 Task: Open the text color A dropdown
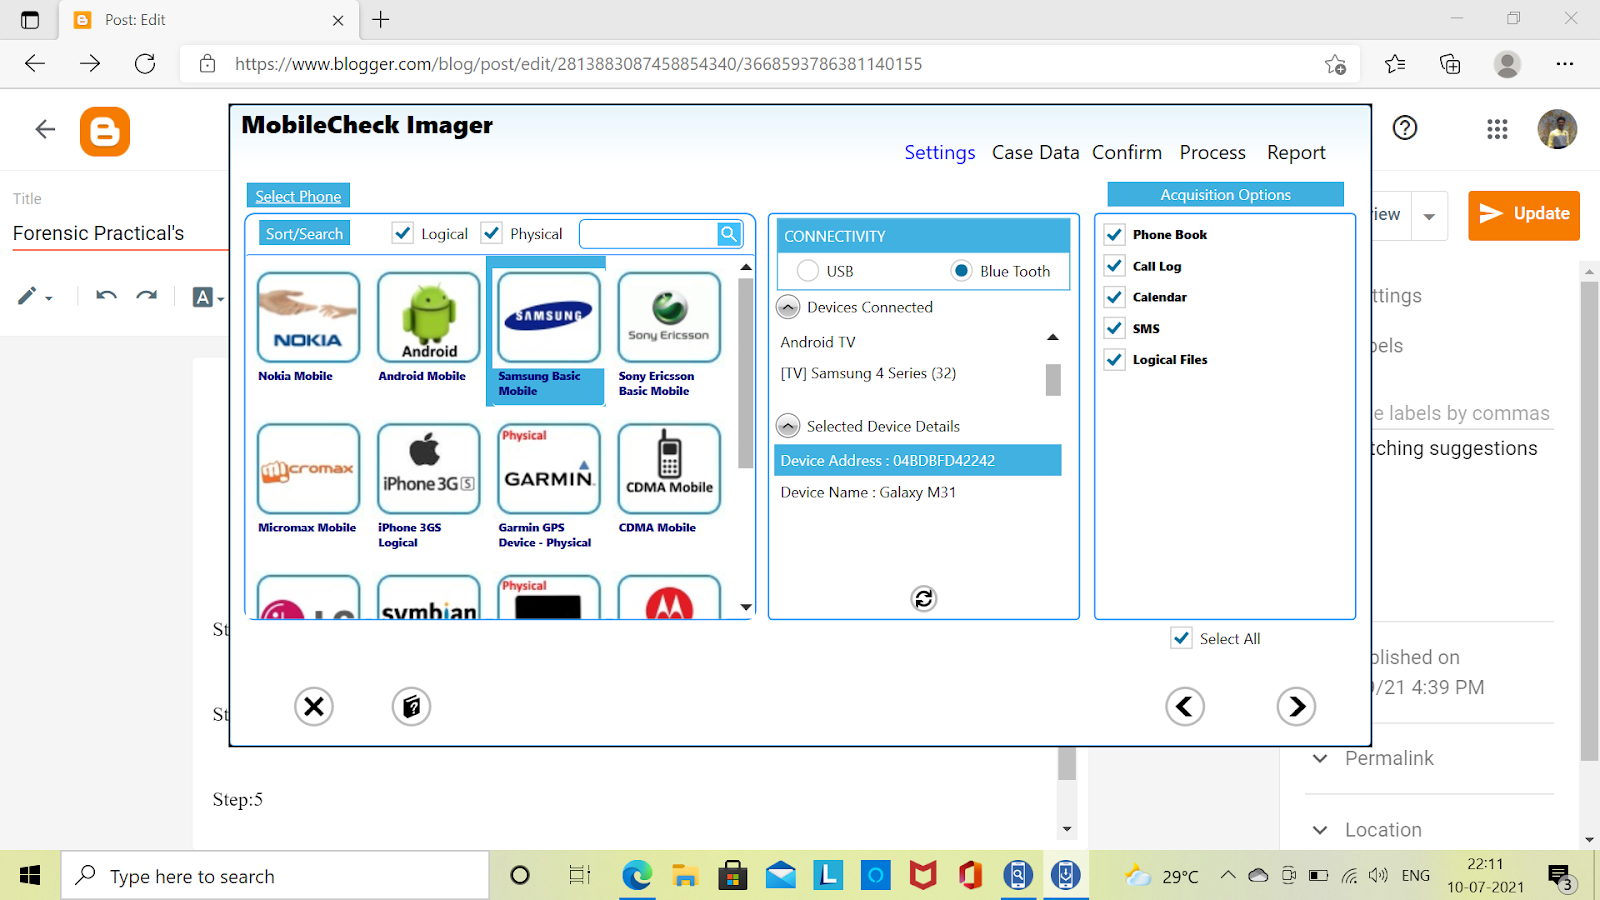pyautogui.click(x=208, y=297)
